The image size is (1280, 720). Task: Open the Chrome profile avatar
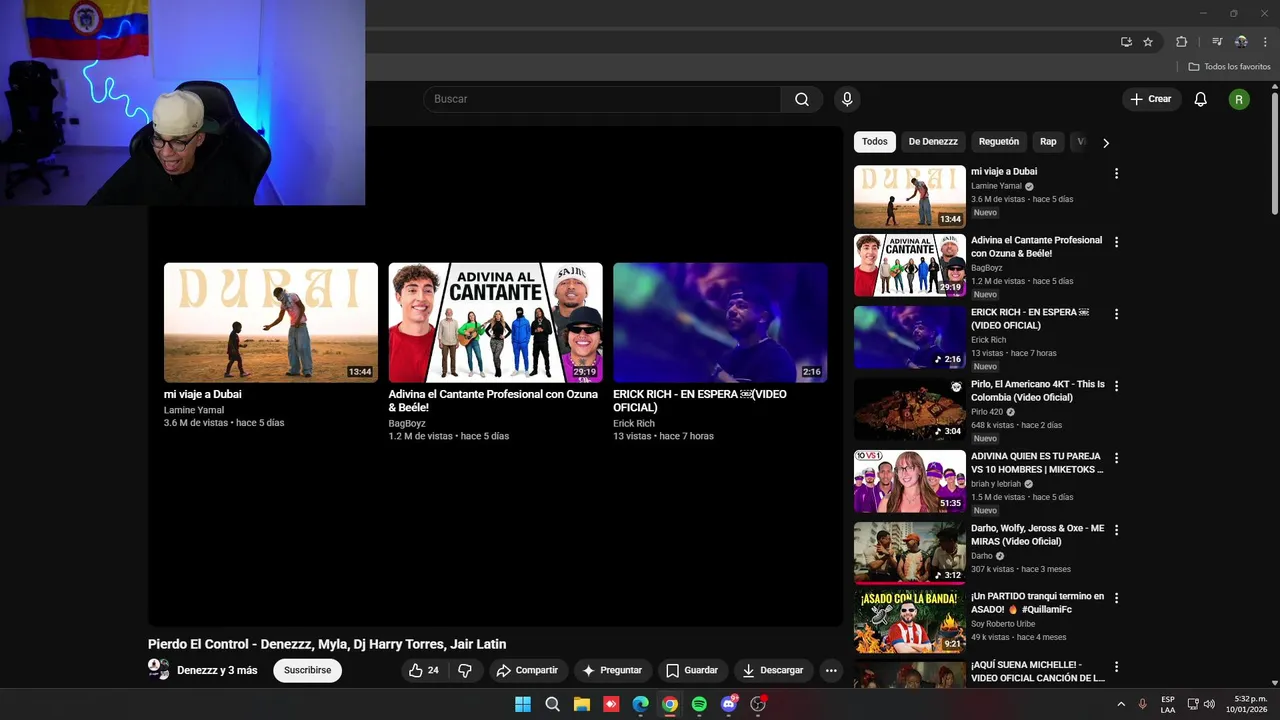point(1241,42)
